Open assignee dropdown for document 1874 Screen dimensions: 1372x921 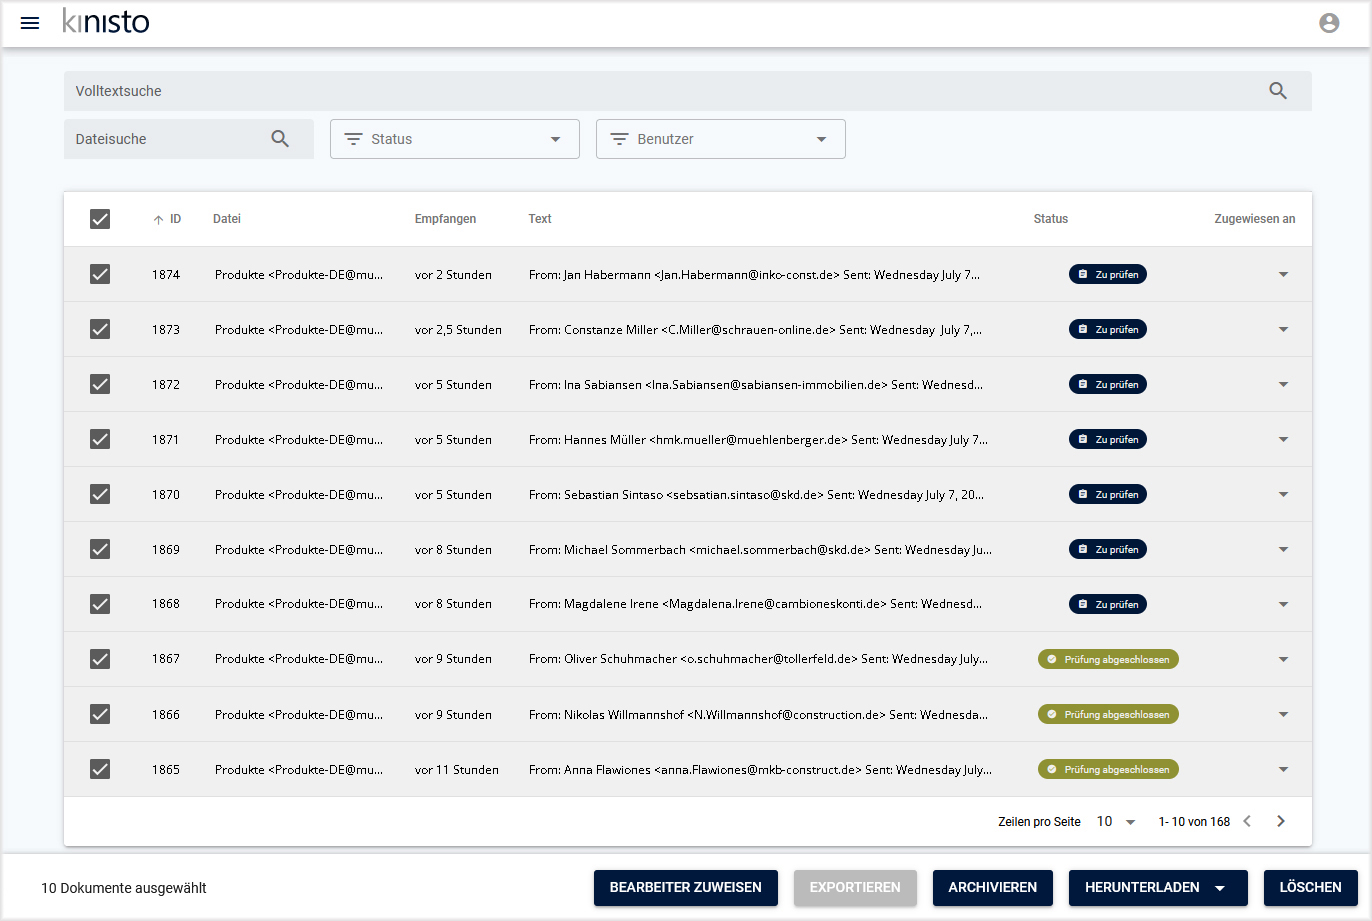(x=1283, y=274)
